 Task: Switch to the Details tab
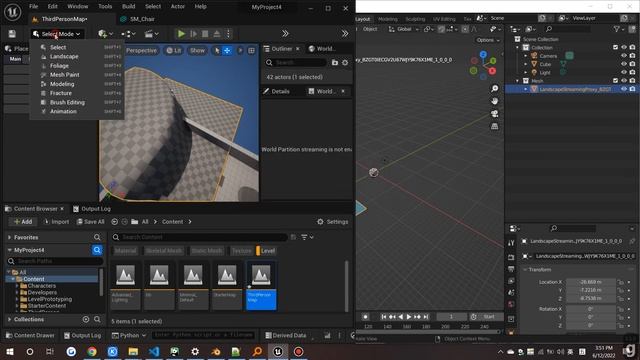click(x=276, y=91)
